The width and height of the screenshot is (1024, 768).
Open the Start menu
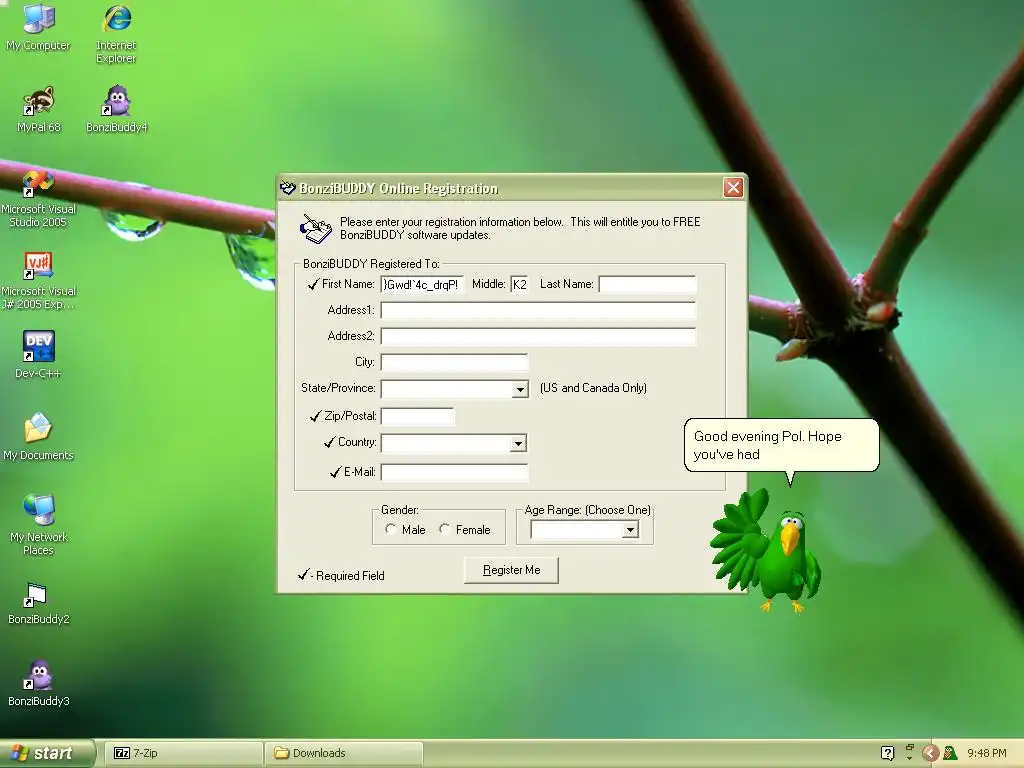click(x=47, y=753)
